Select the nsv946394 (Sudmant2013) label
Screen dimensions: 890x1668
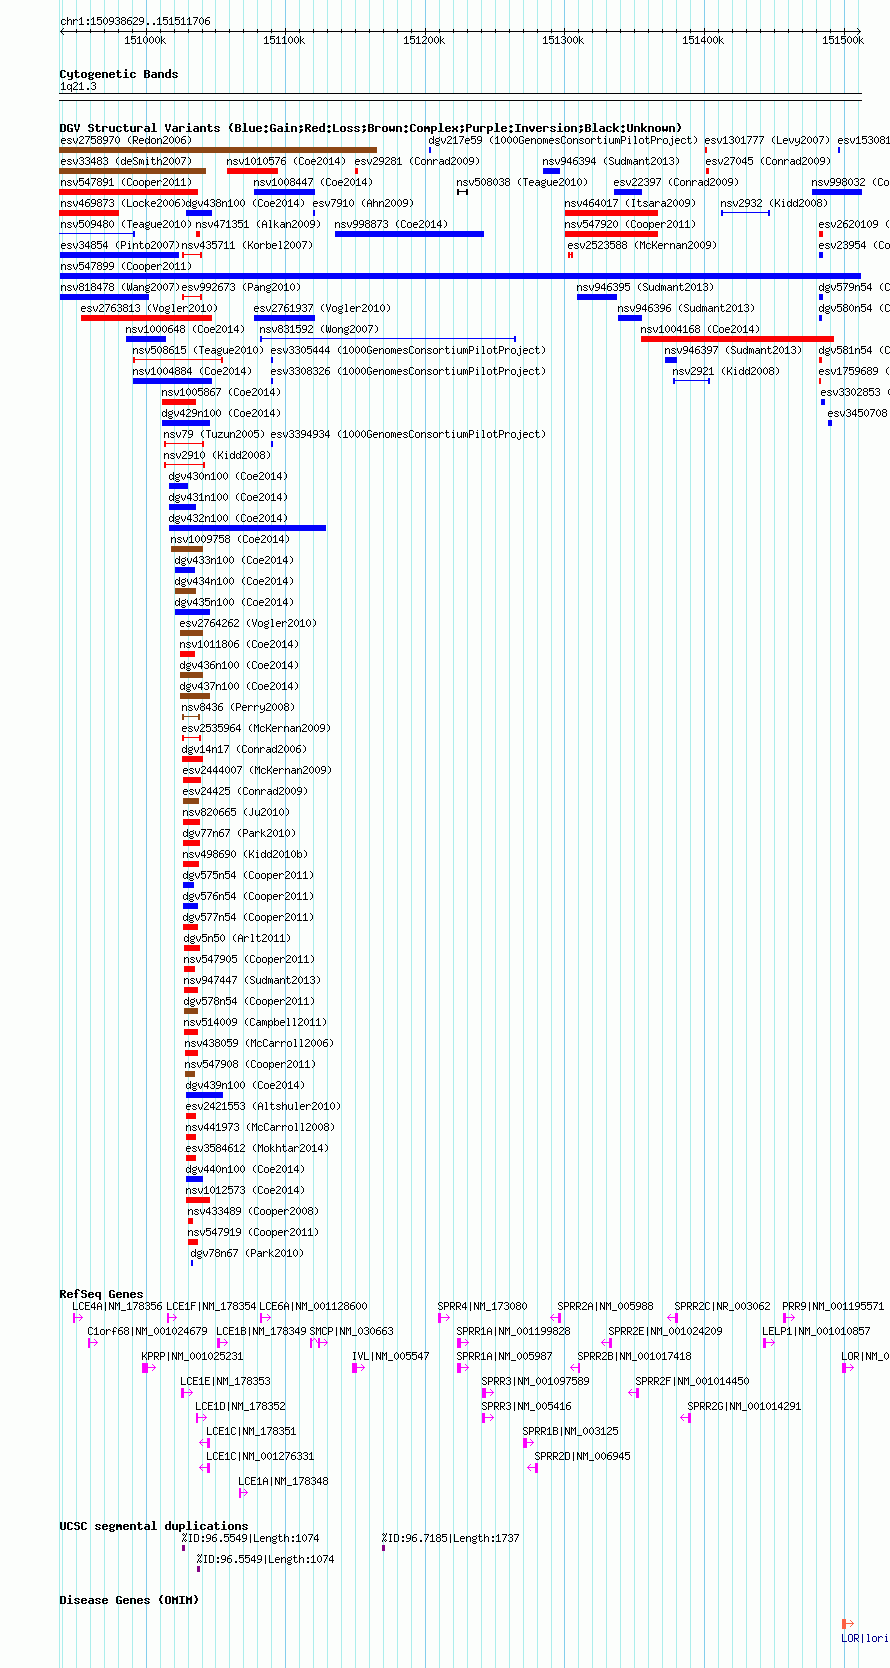[x=611, y=161]
